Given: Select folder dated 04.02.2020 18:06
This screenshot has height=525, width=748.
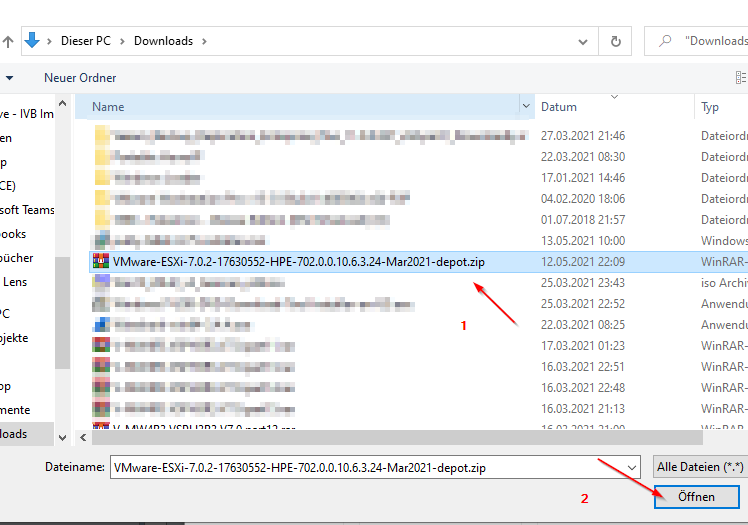Looking at the screenshot, I should (x=102, y=198).
